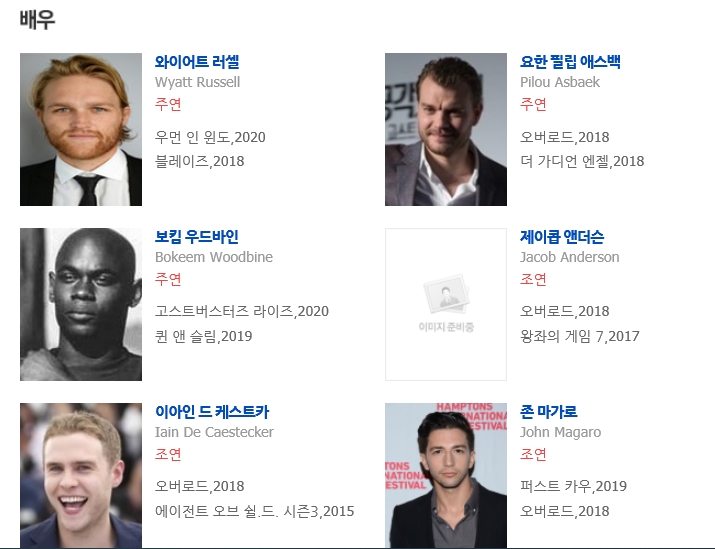The width and height of the screenshot is (715, 549).
Task: Open the 와이어트 러셀 name link
Action: tap(197, 62)
